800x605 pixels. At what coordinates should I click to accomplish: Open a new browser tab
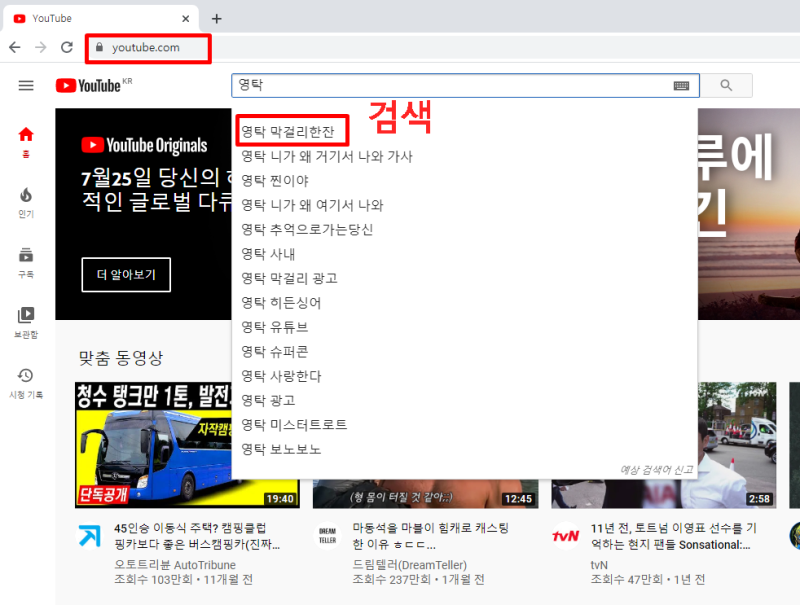[217, 19]
